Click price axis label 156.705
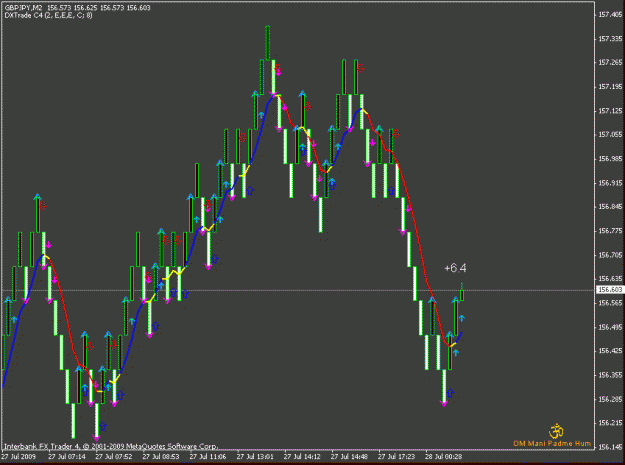This screenshot has height=465, width=625. point(610,255)
